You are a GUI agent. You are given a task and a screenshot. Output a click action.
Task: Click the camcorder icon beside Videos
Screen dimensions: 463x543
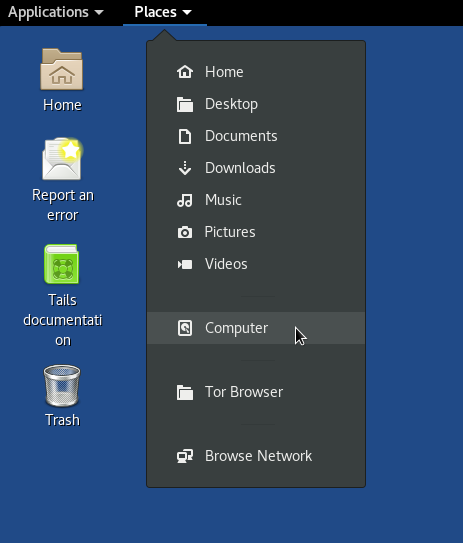point(185,264)
